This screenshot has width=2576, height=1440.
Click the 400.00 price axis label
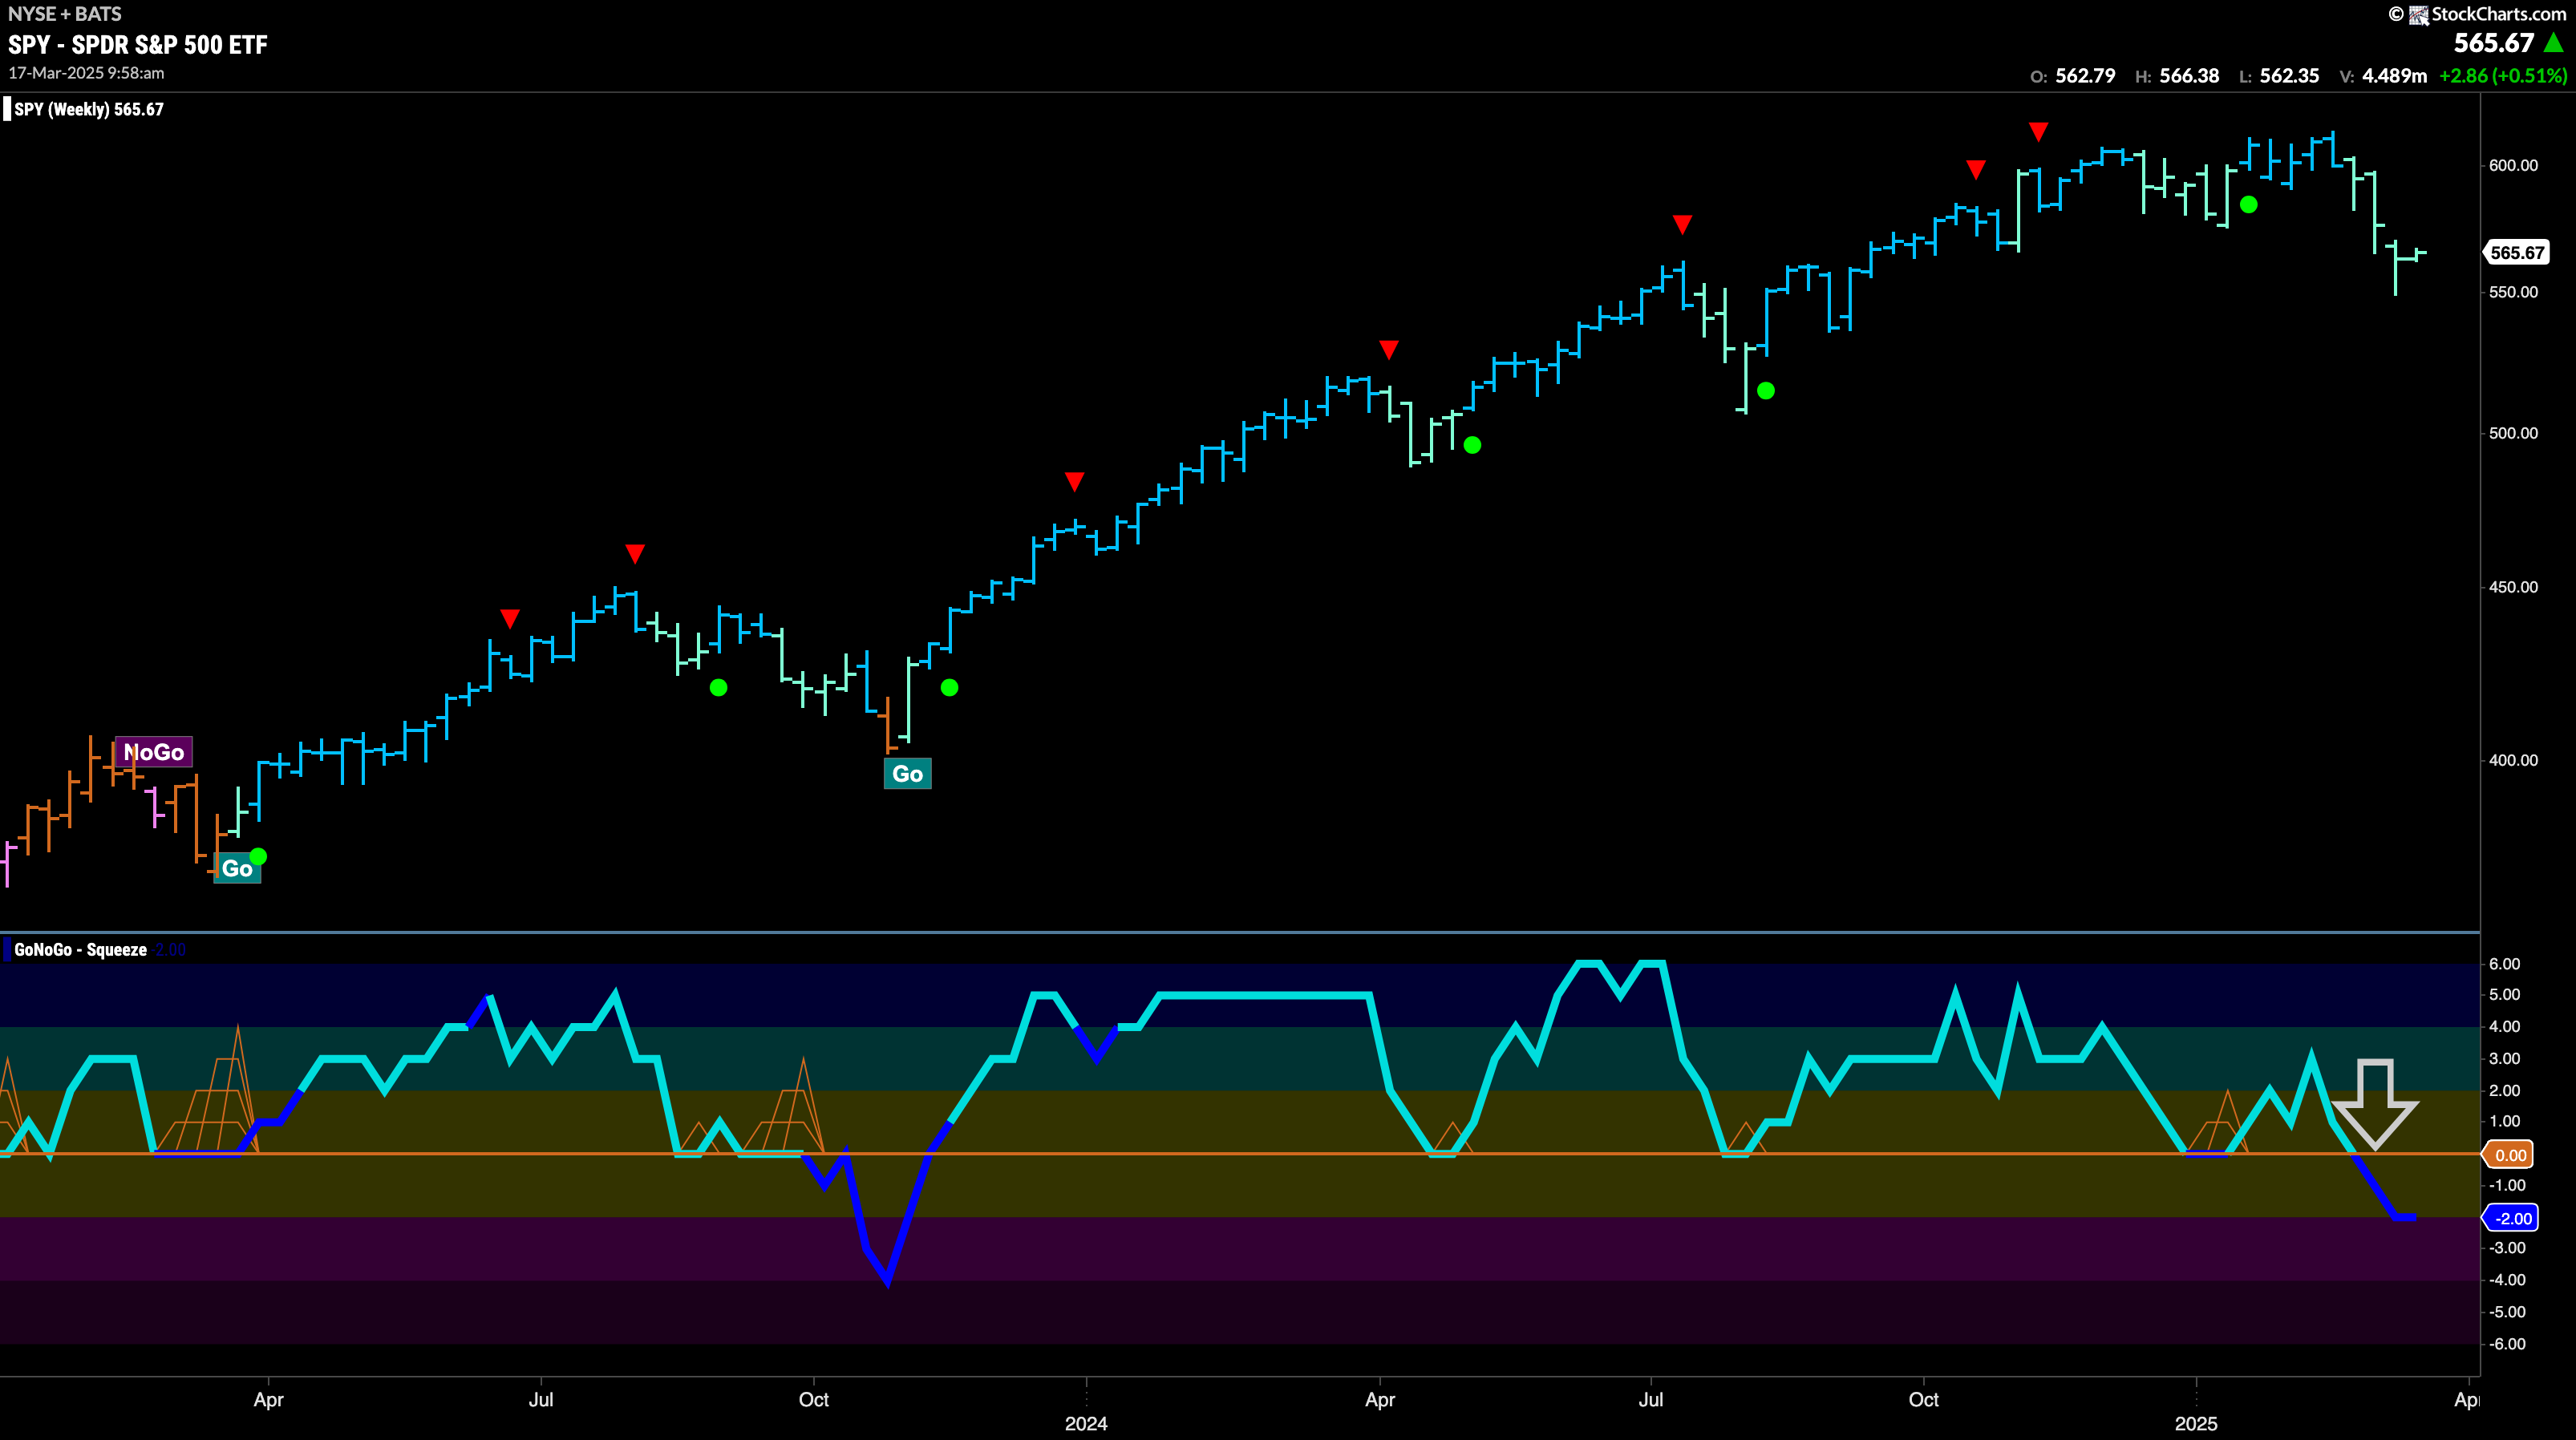click(2513, 760)
